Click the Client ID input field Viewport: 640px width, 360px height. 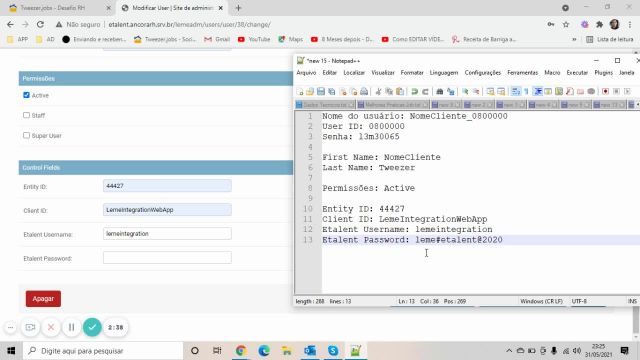[x=167, y=210]
